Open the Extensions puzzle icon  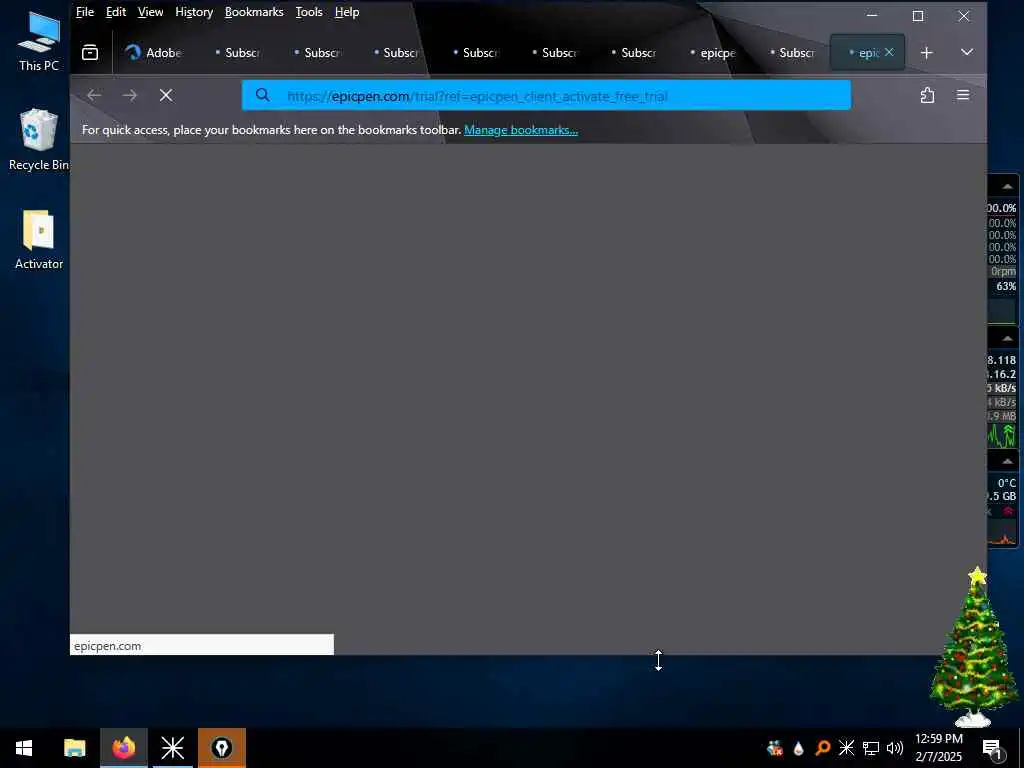coord(927,95)
